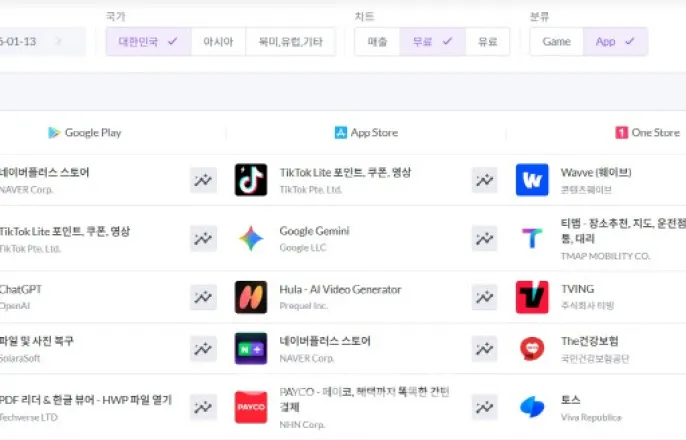Image resolution: width=686 pixels, height=440 pixels.
Task: Open PDF 리더 & 한글 뷰어 app details
Action: tap(85, 400)
